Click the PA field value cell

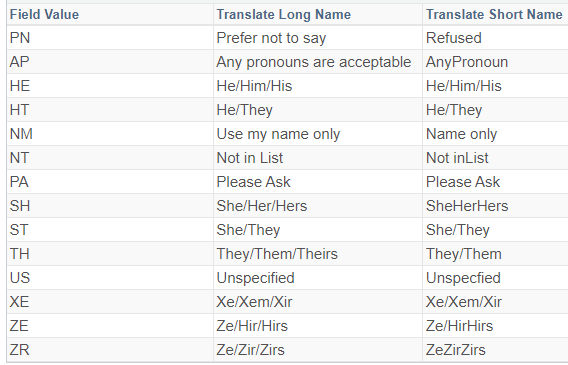coord(110,181)
